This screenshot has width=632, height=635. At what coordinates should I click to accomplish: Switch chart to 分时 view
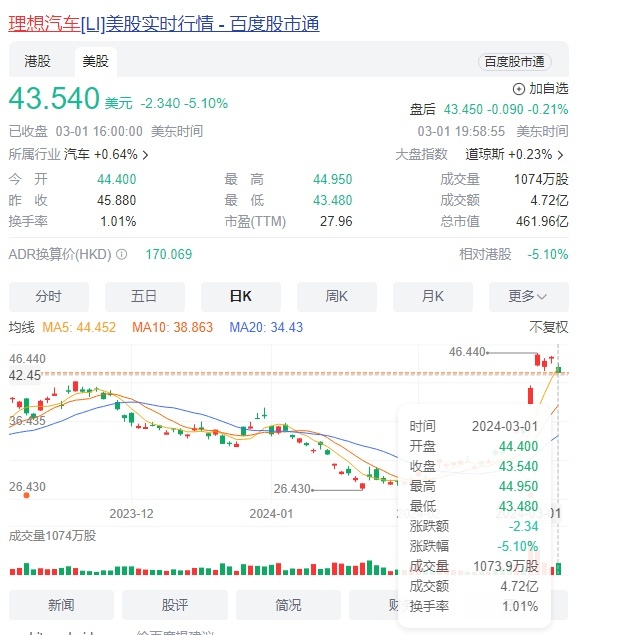pyautogui.click(x=49, y=296)
